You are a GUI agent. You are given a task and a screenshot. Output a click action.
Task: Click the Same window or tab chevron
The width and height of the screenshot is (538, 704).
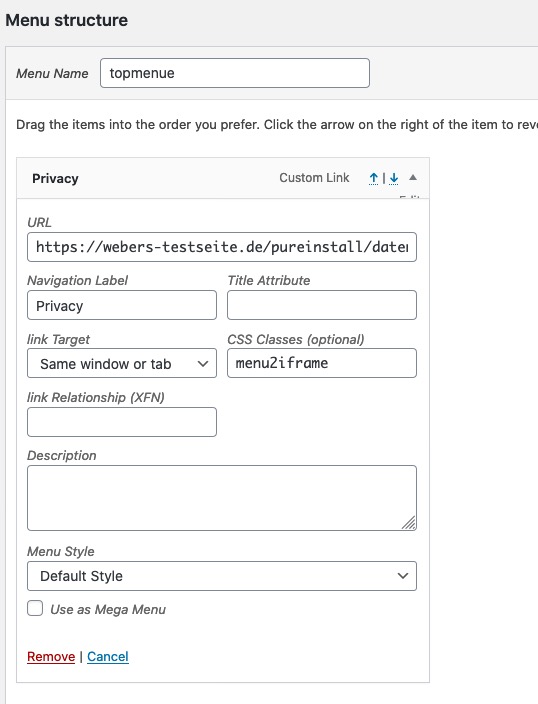pos(203,364)
